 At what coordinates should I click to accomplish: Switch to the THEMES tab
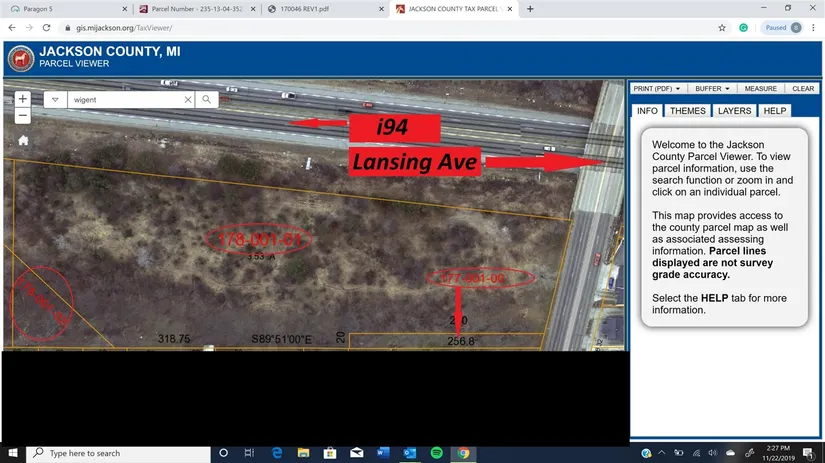click(687, 111)
